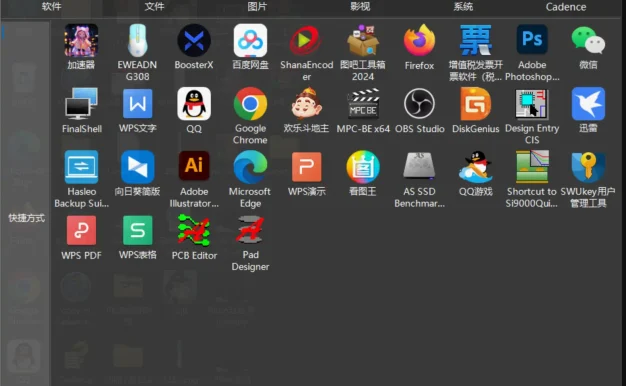626x386 pixels.
Task: Launch 图吧工具箱 2024 toolbox
Action: tap(363, 41)
